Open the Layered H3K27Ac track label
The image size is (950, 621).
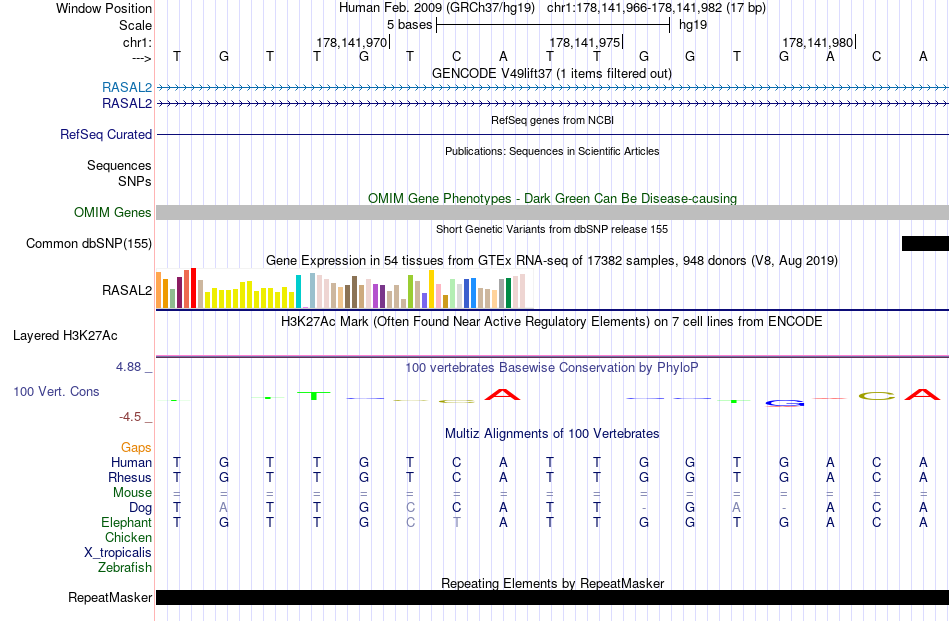[65, 336]
